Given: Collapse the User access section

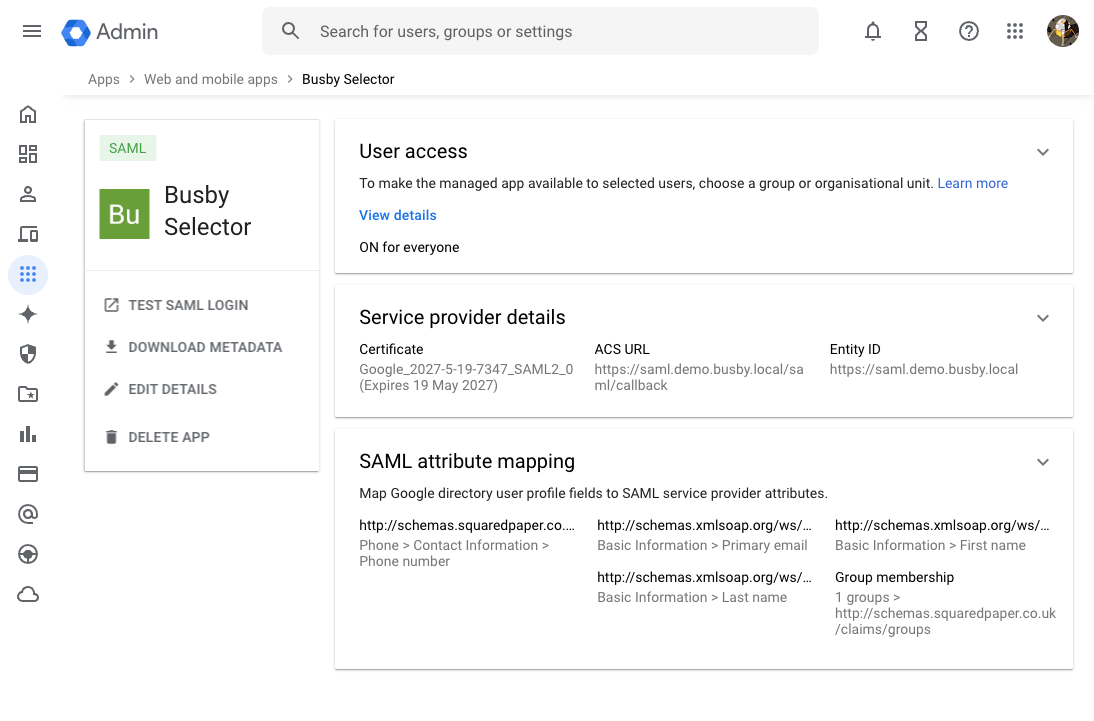Looking at the screenshot, I should (1043, 152).
